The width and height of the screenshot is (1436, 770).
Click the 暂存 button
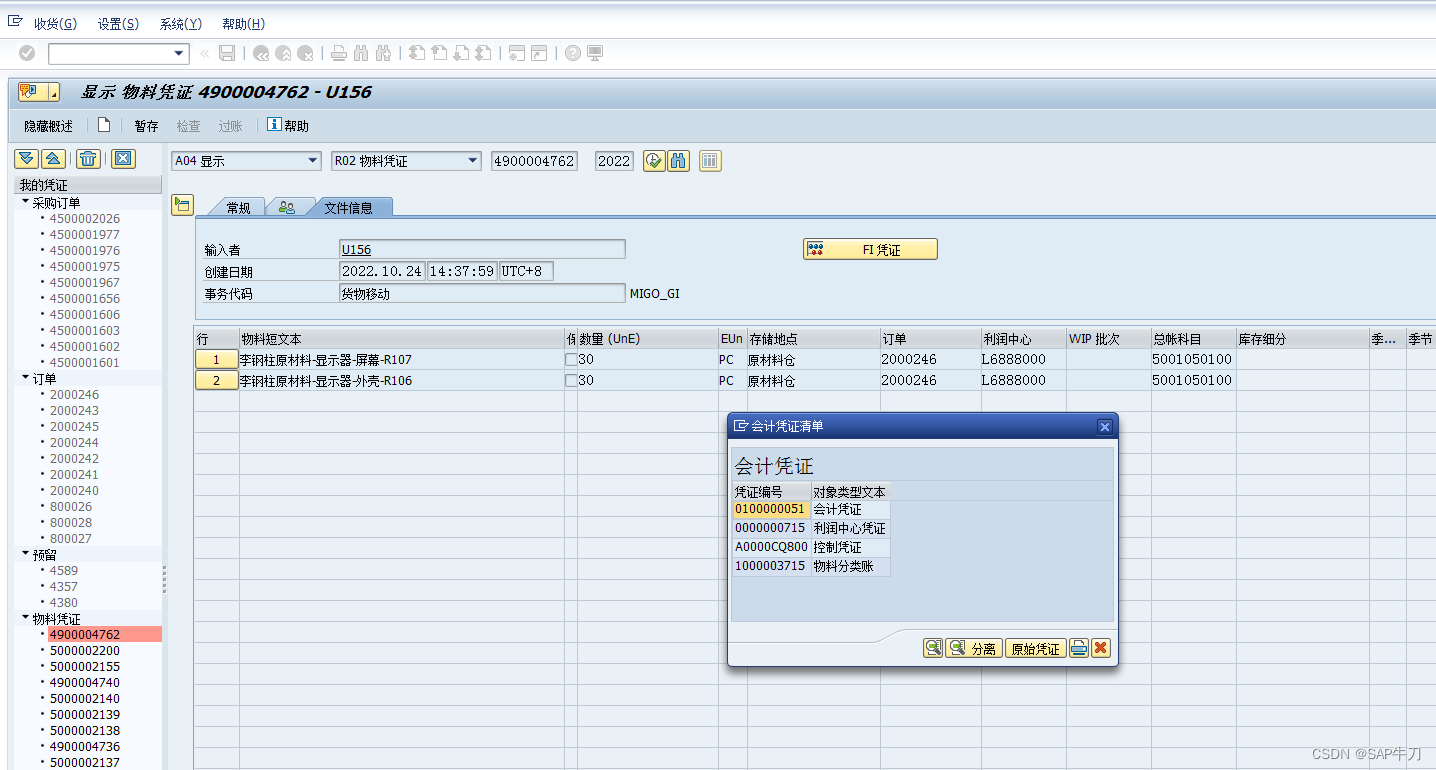click(146, 126)
